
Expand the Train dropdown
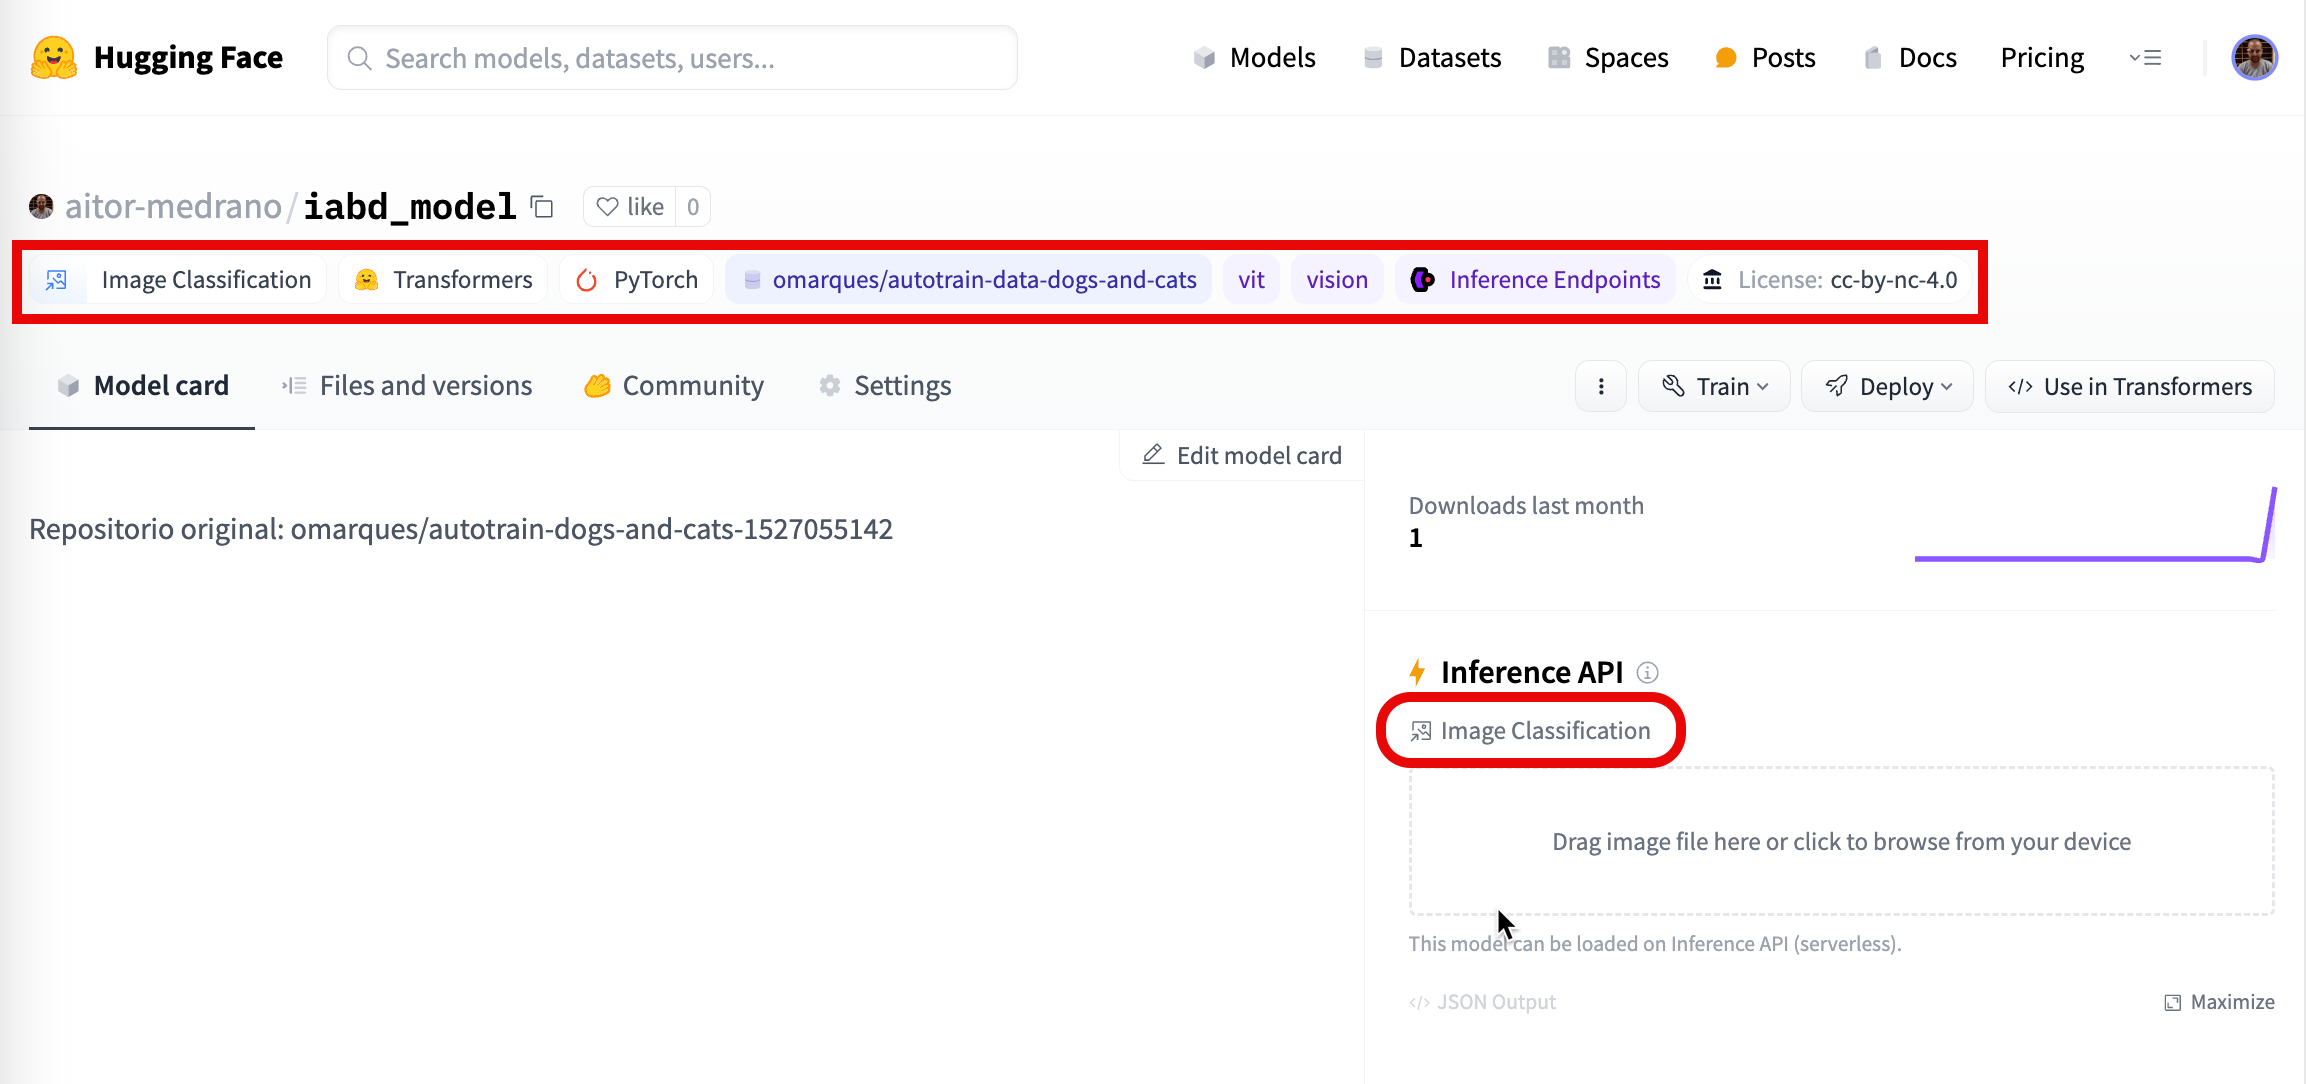(x=1714, y=387)
